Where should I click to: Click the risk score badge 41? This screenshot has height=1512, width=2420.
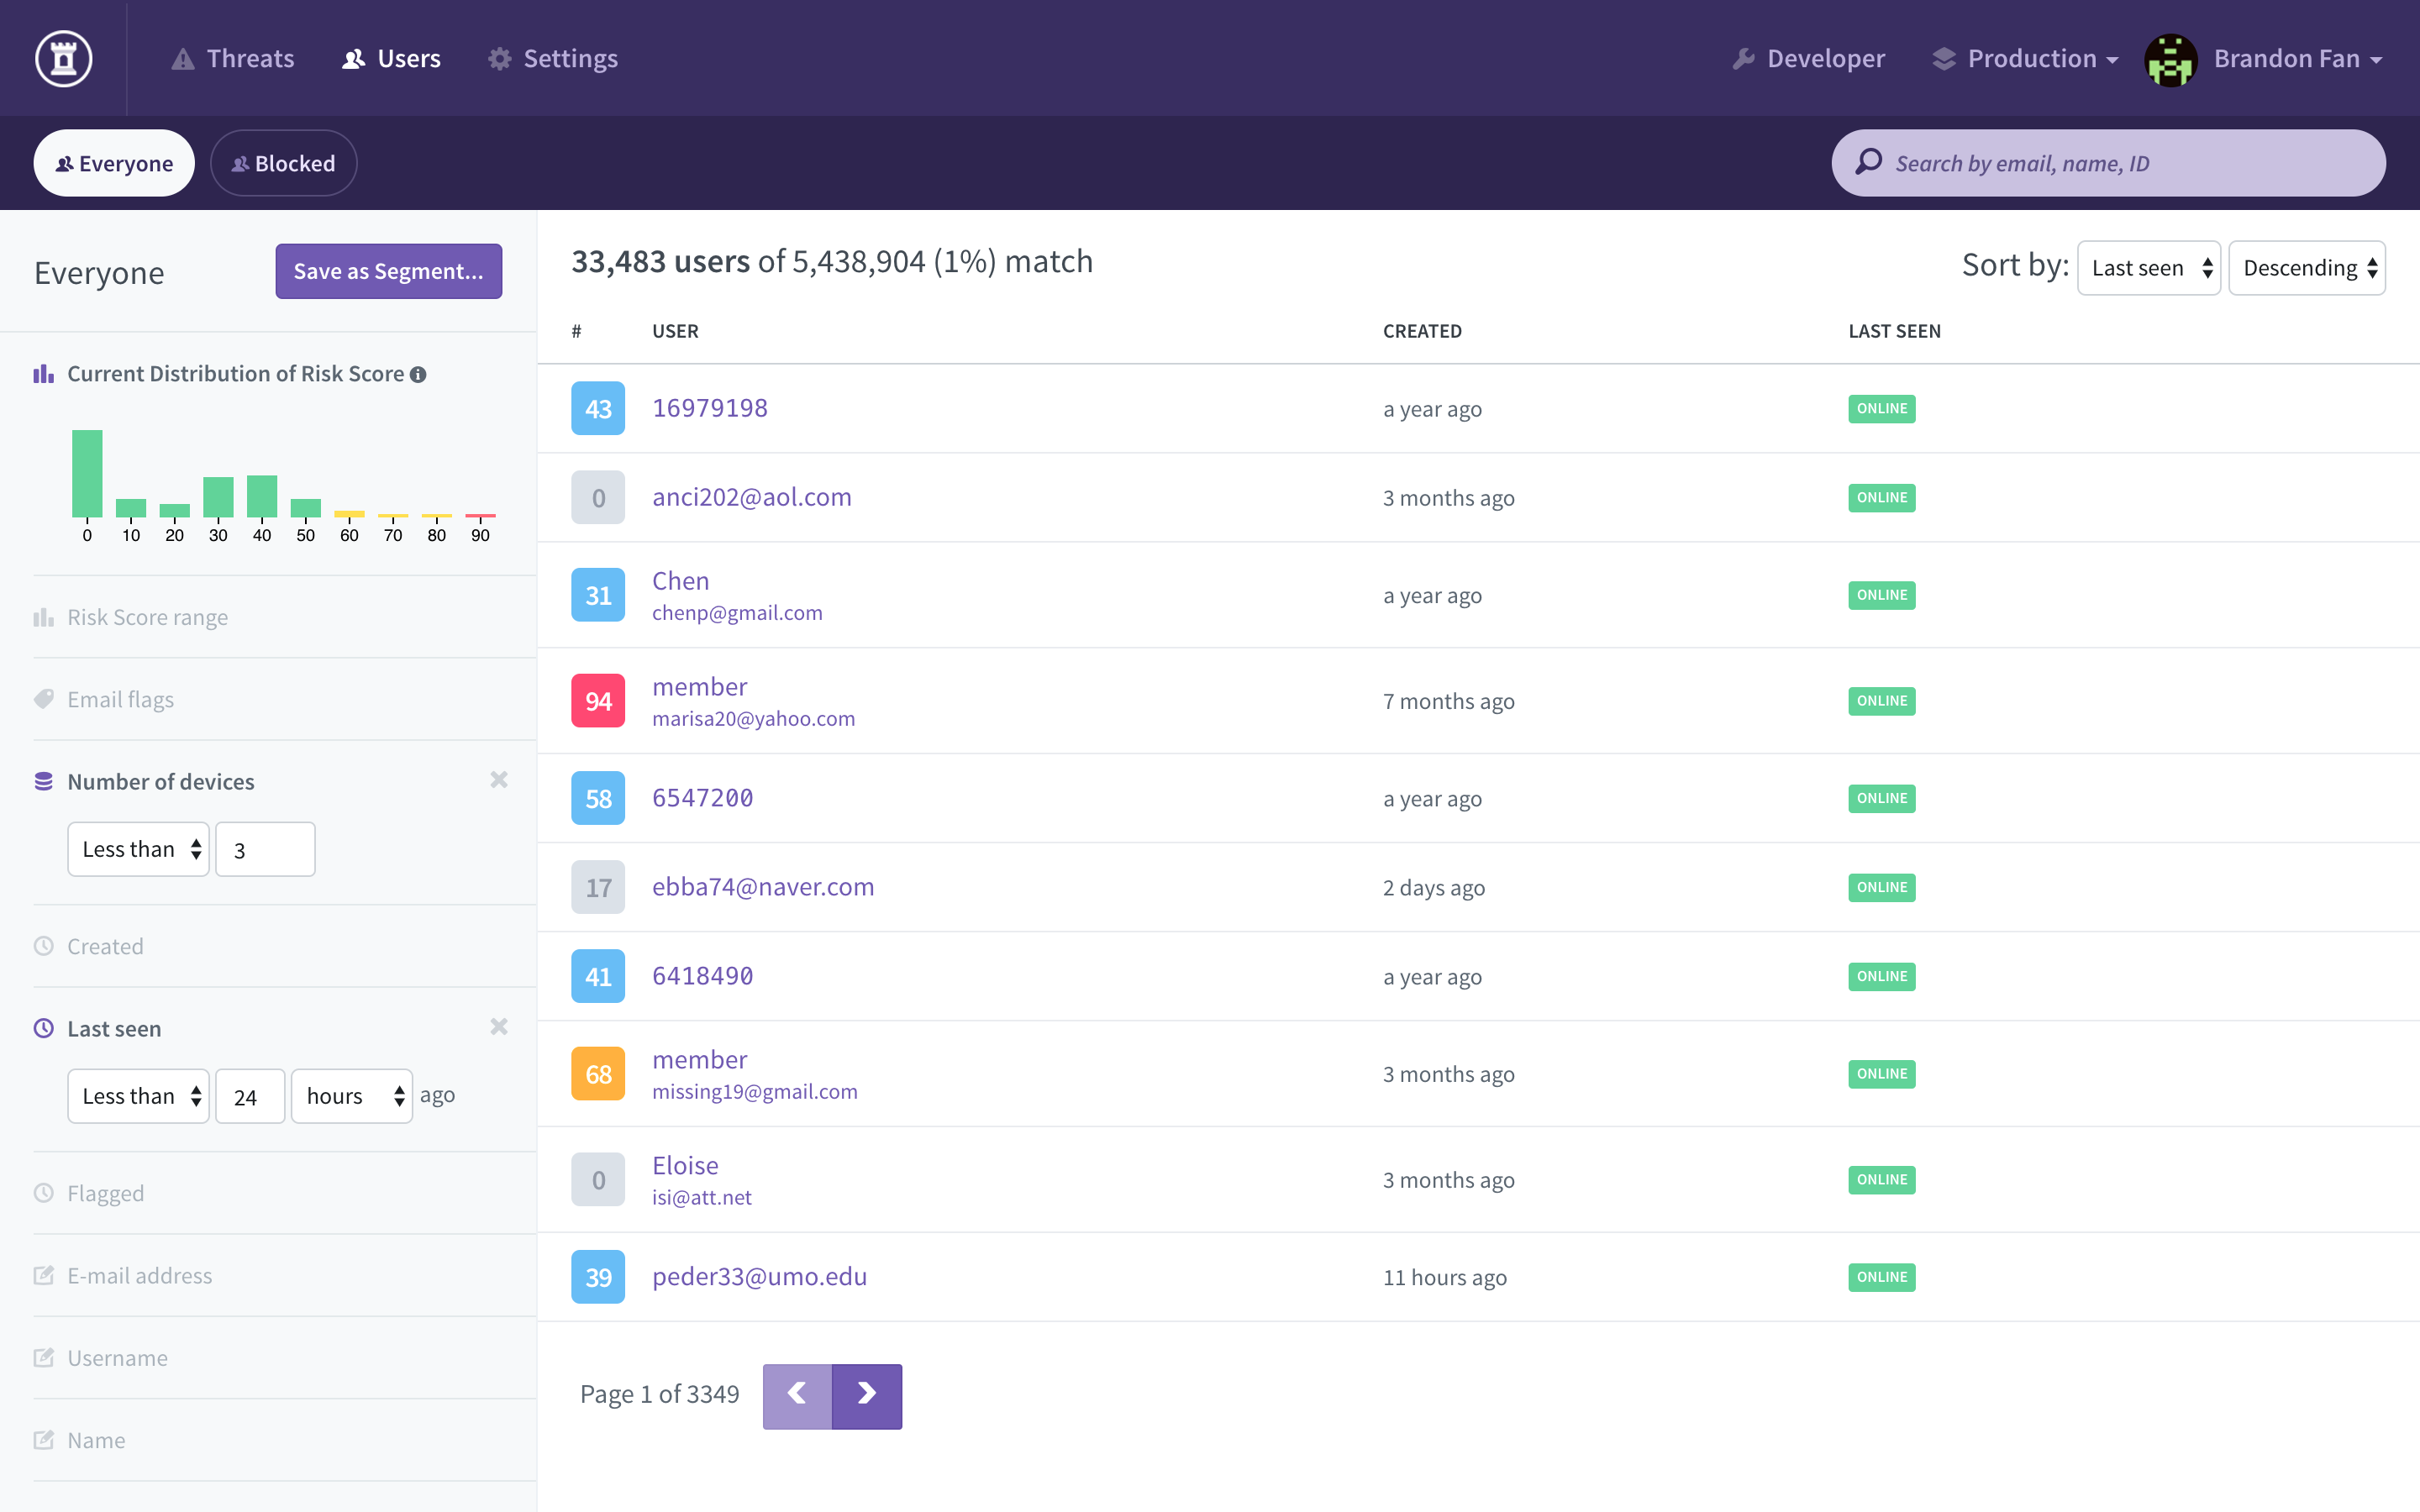[598, 976]
